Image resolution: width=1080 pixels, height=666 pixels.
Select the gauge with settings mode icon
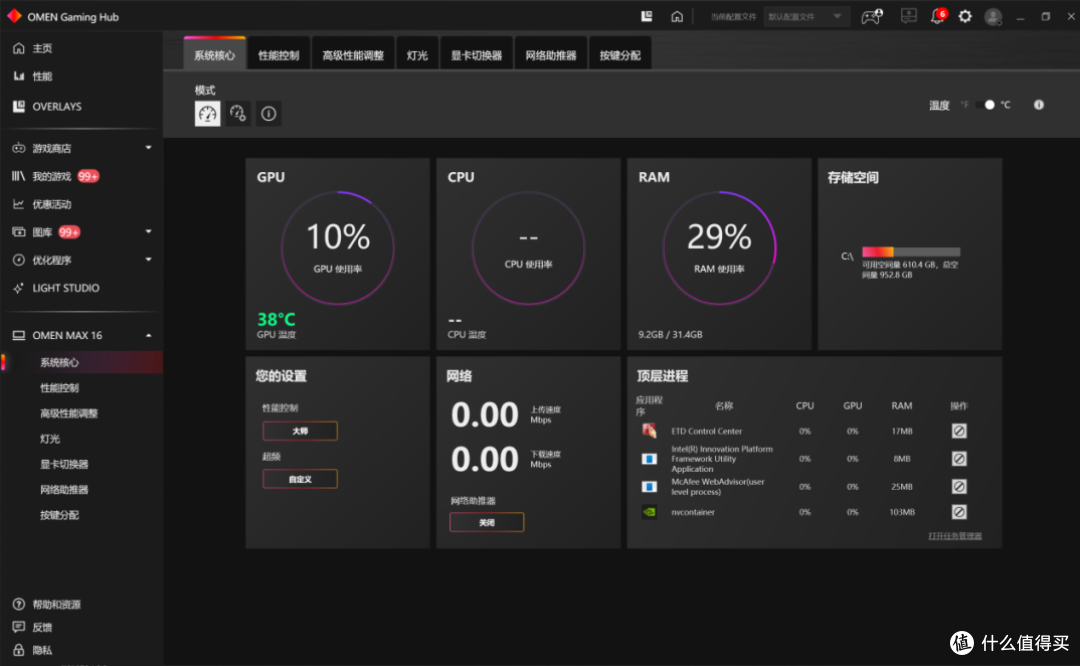tap(238, 114)
